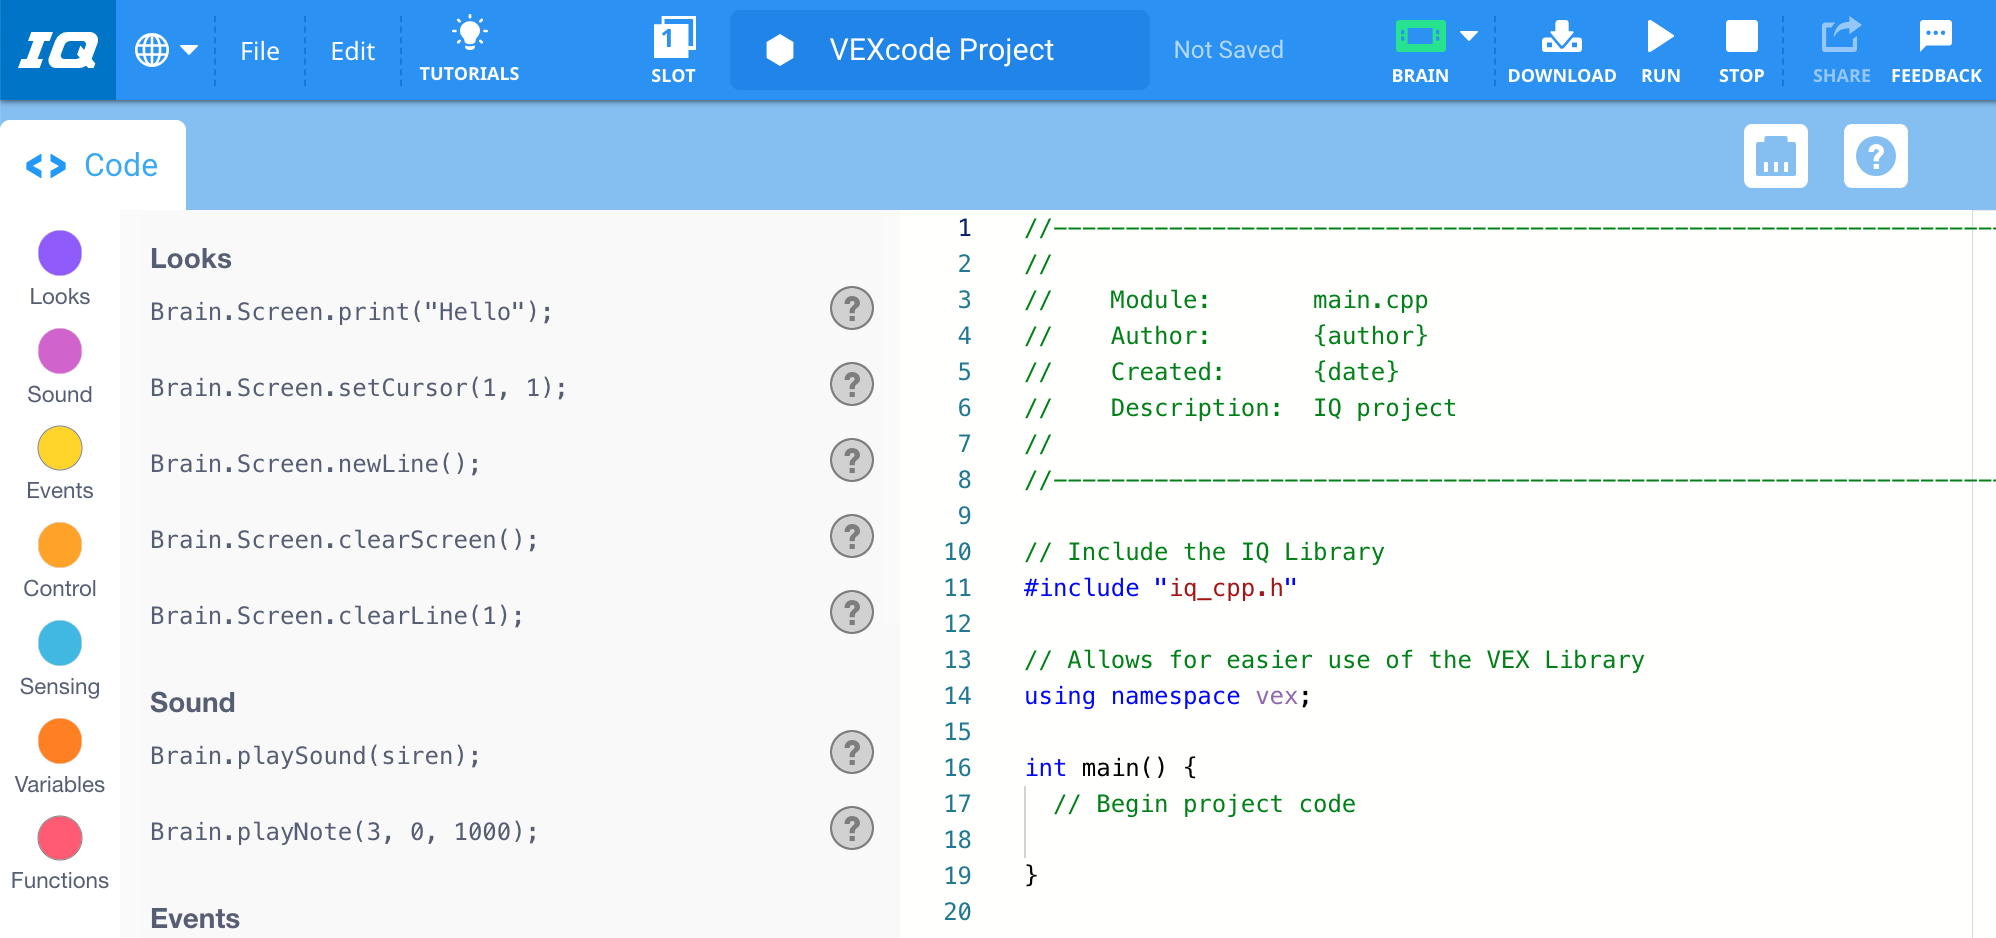Open the Edit menu
1996x938 pixels.
point(351,50)
